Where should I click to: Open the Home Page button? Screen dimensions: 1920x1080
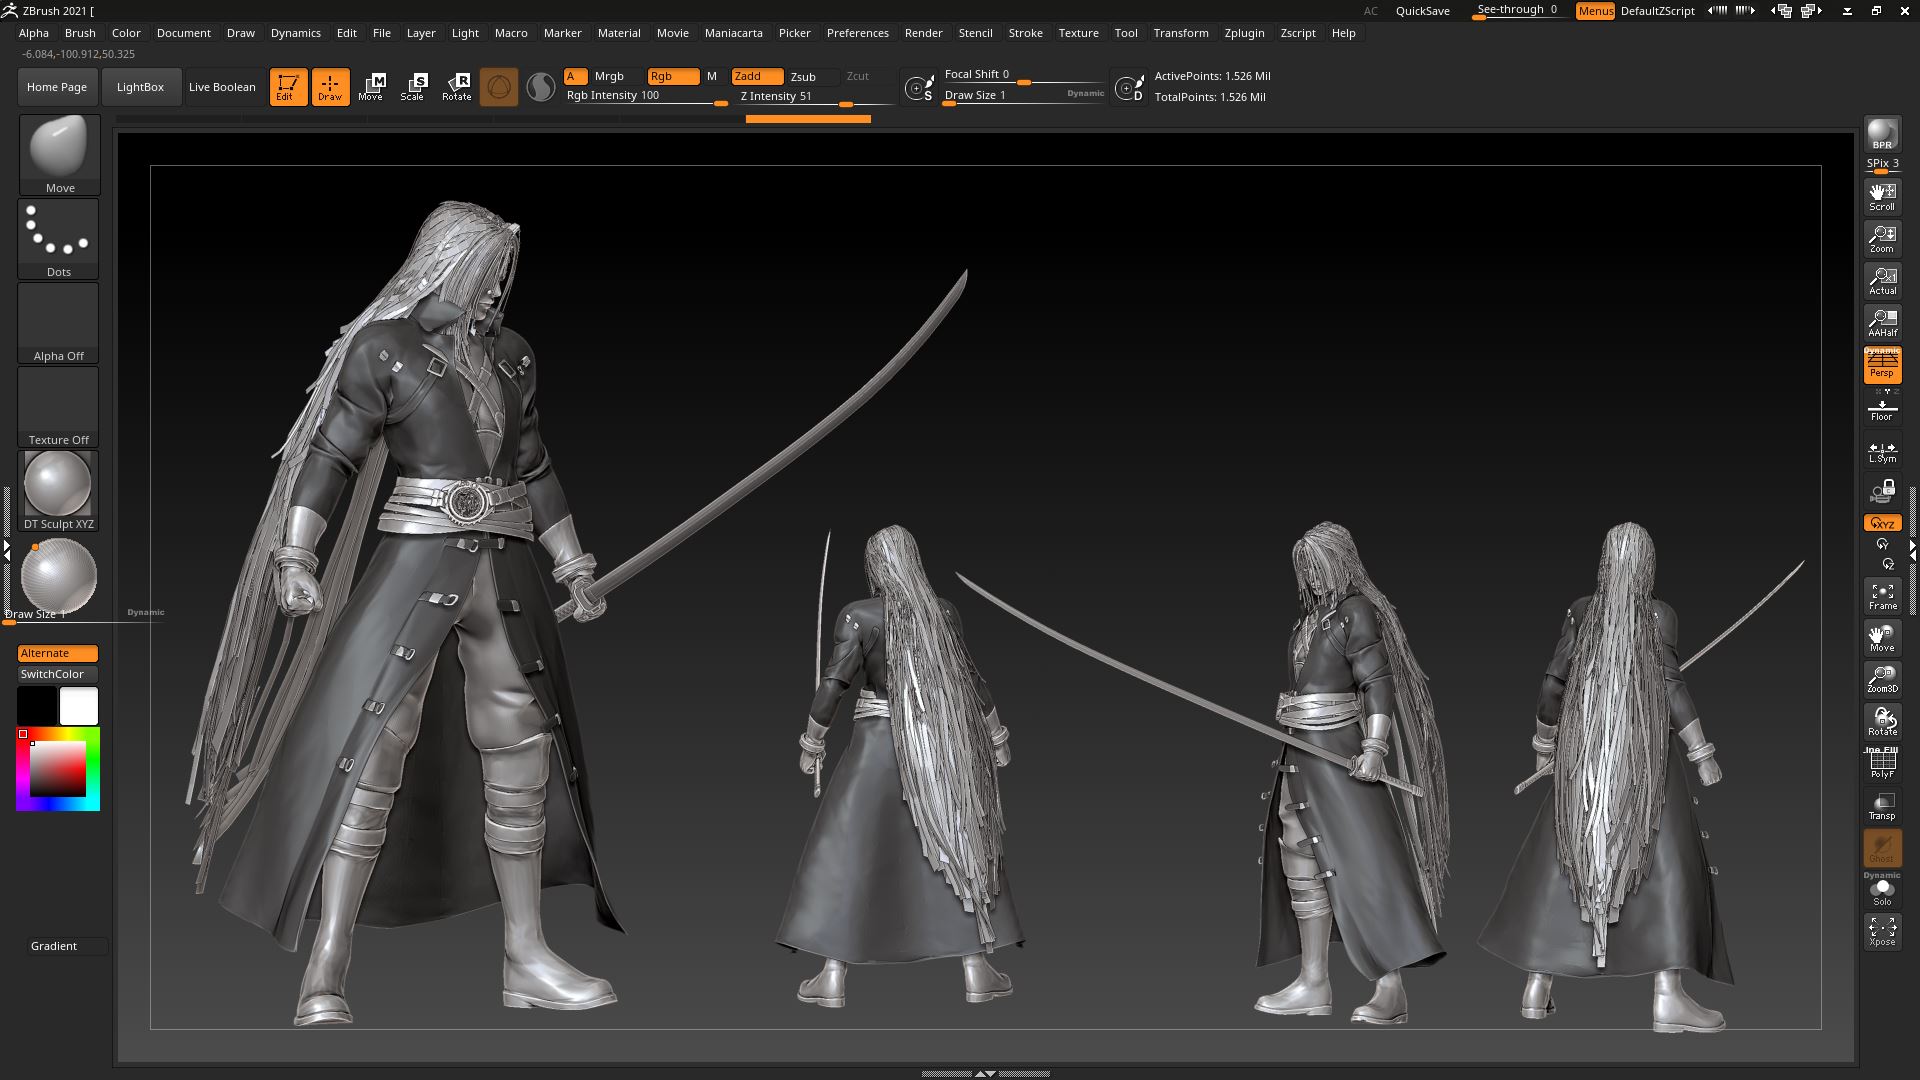pyautogui.click(x=57, y=87)
